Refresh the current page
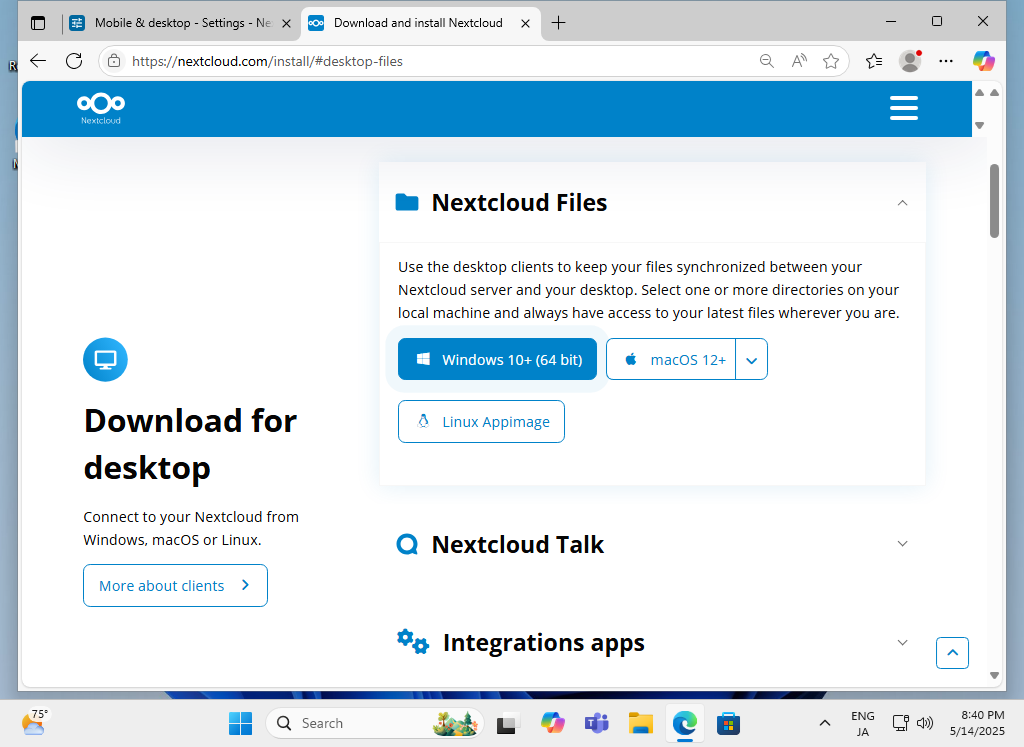 click(74, 61)
